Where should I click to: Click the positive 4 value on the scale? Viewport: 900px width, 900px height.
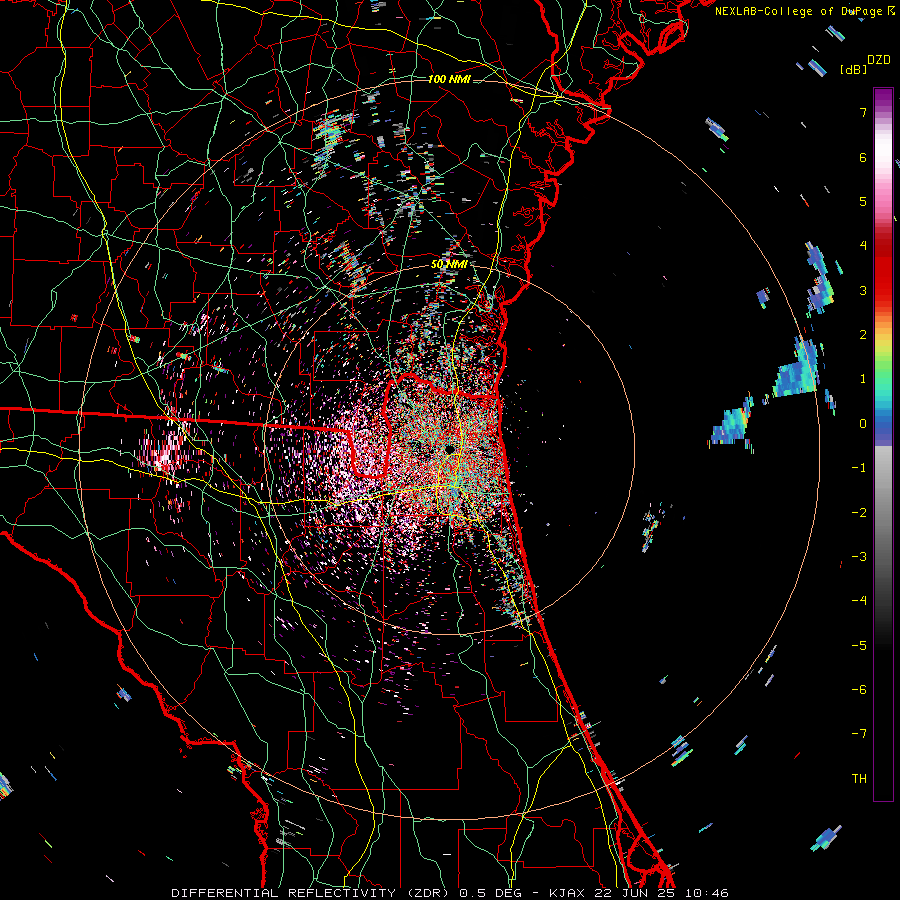click(863, 246)
